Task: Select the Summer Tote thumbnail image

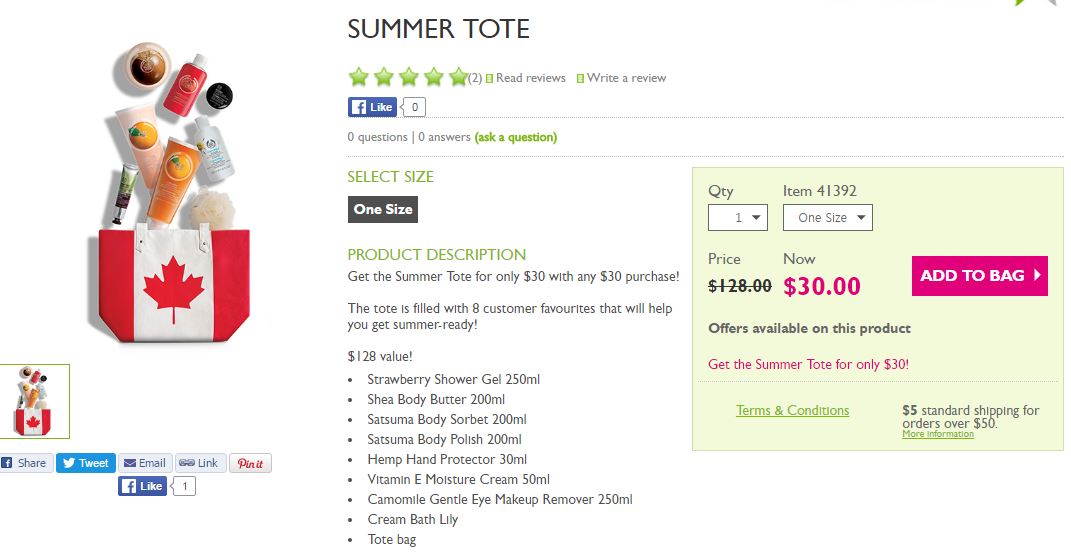Action: click(x=35, y=401)
